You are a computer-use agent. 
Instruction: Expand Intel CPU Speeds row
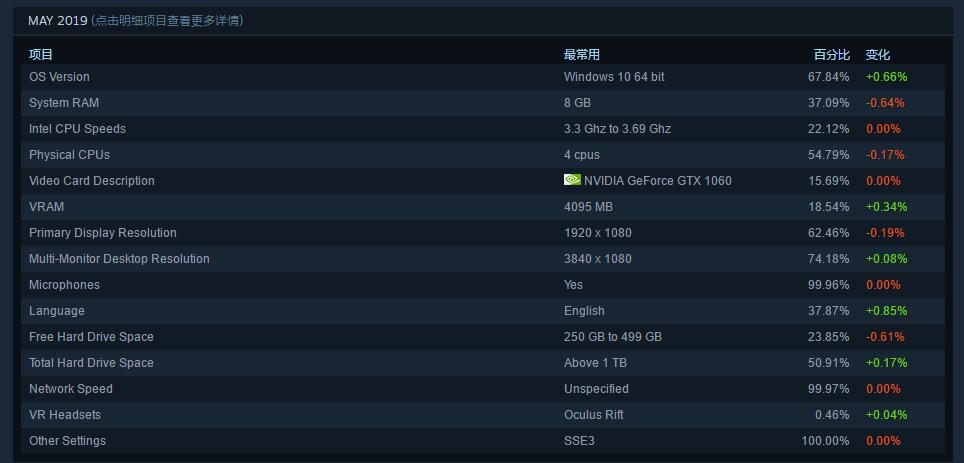pos(483,129)
